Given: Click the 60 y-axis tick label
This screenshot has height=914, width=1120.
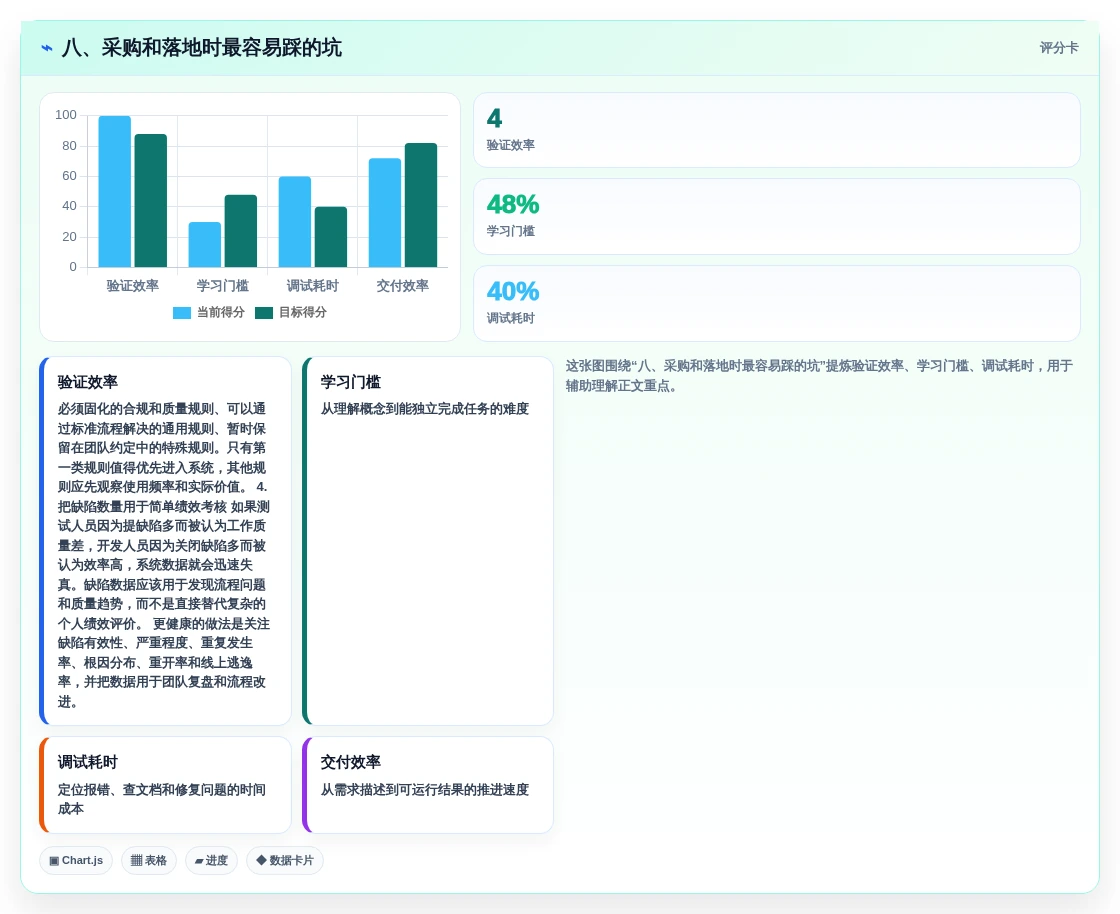Looking at the screenshot, I should (69, 176).
